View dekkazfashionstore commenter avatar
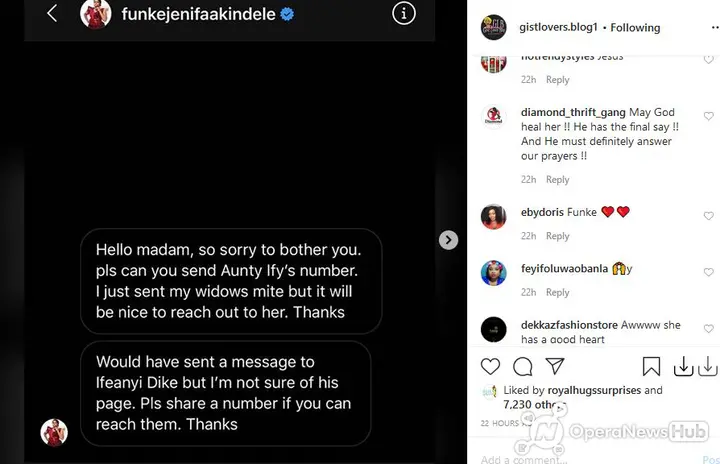 (x=494, y=329)
